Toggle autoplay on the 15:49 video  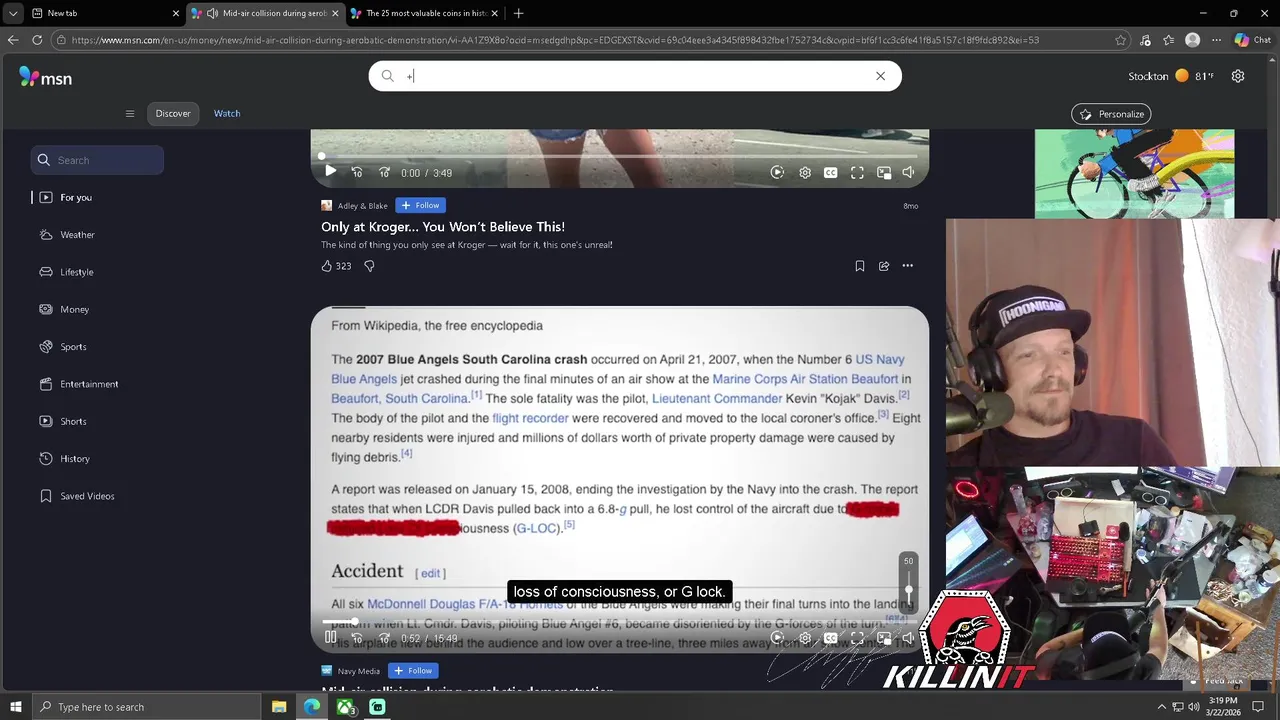pos(777,638)
